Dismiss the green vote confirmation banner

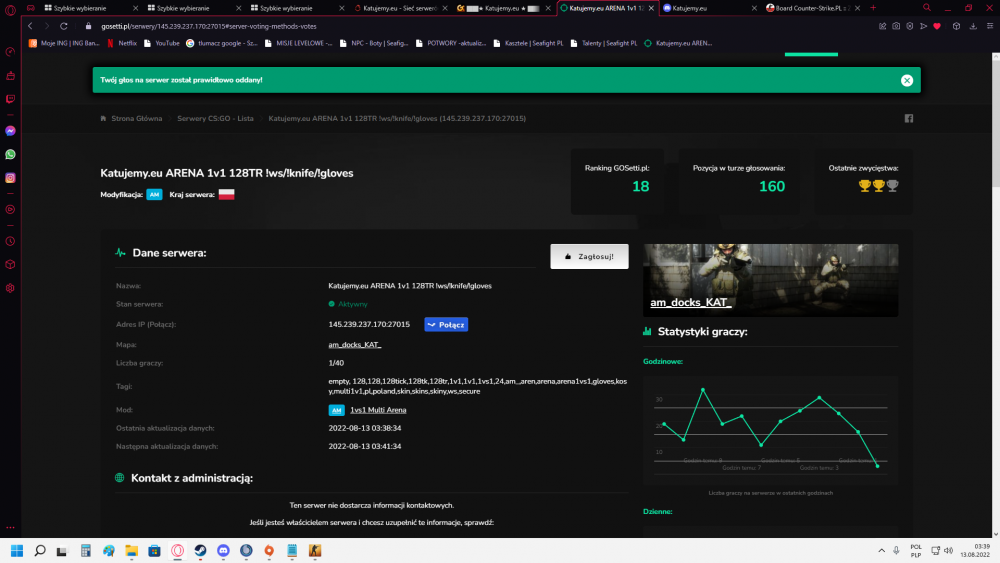[x=907, y=80]
